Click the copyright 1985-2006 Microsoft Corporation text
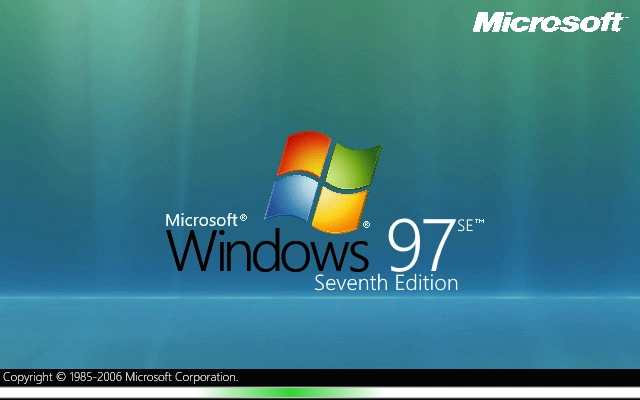The width and height of the screenshot is (640, 400). click(120, 377)
